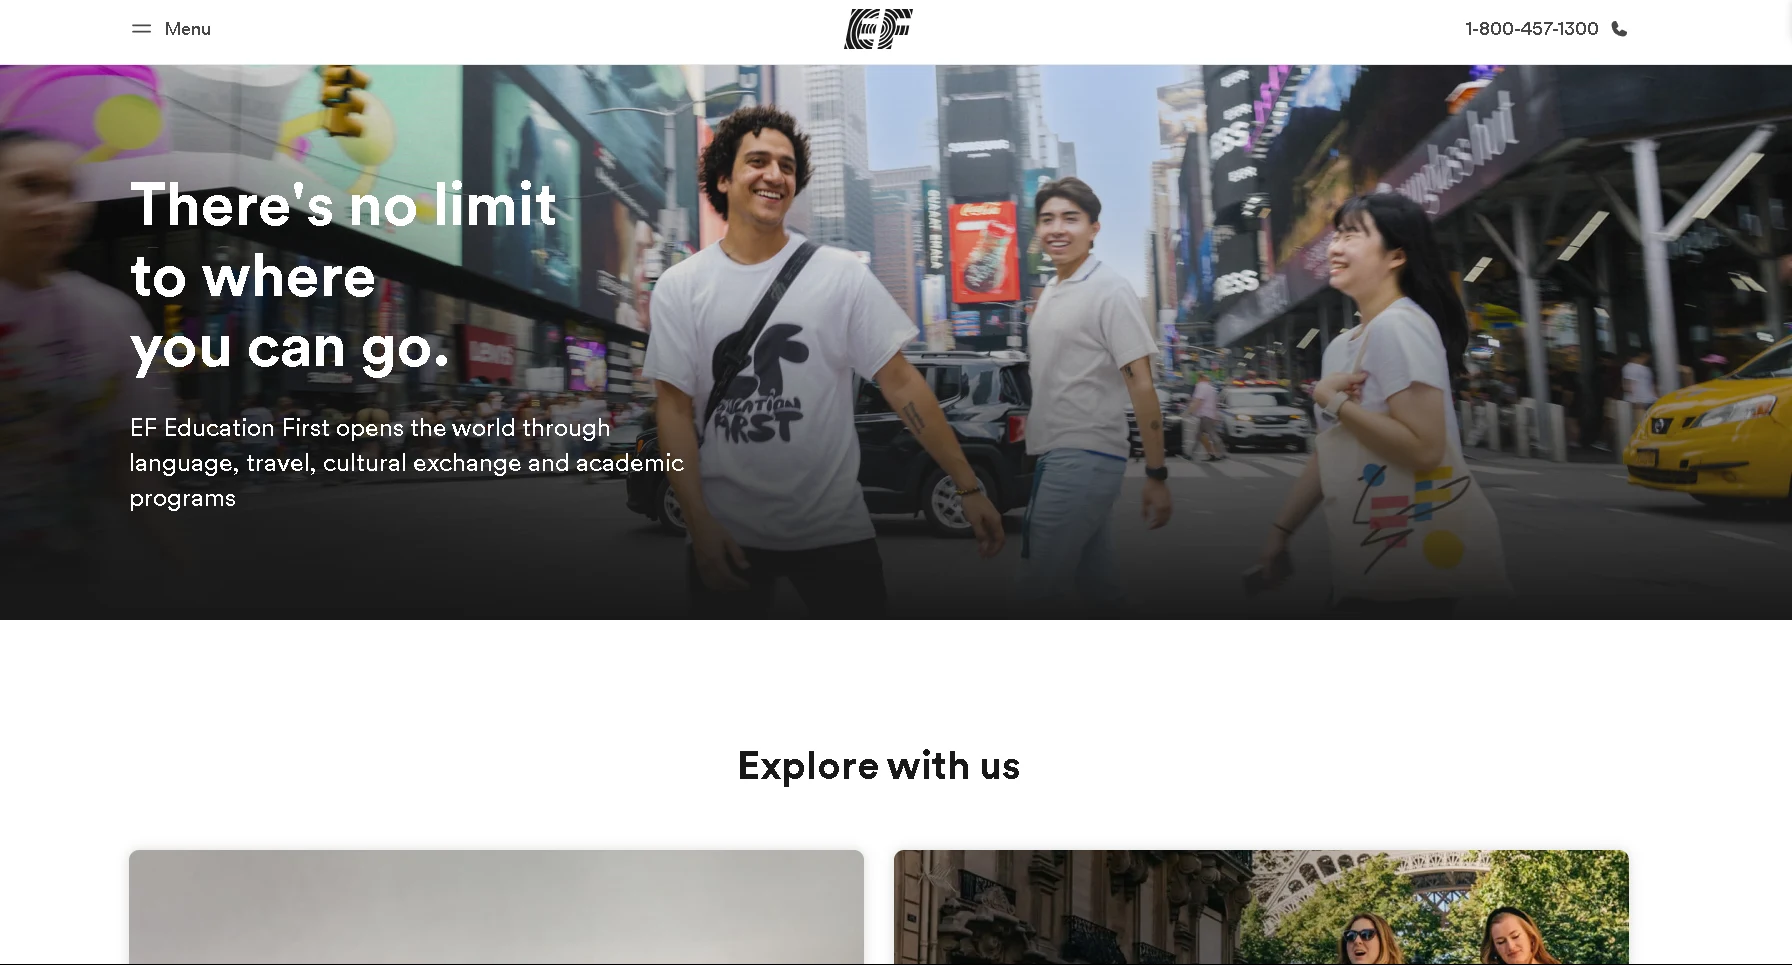Click the Education First print on t-shirt
Viewport: 1792px width, 965px height.
tap(757, 390)
